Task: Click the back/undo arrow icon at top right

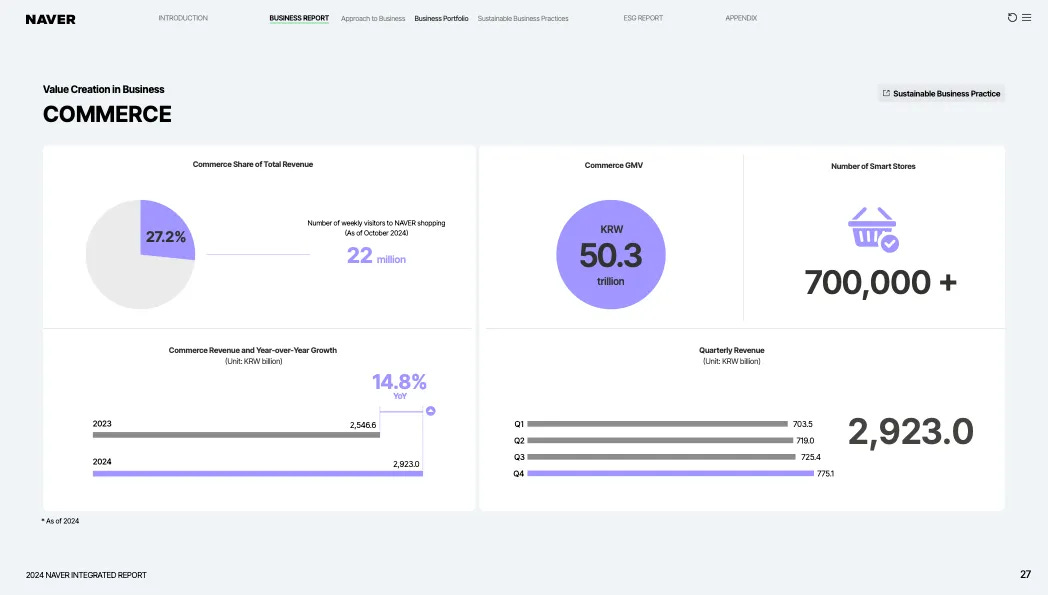Action: [x=1012, y=17]
